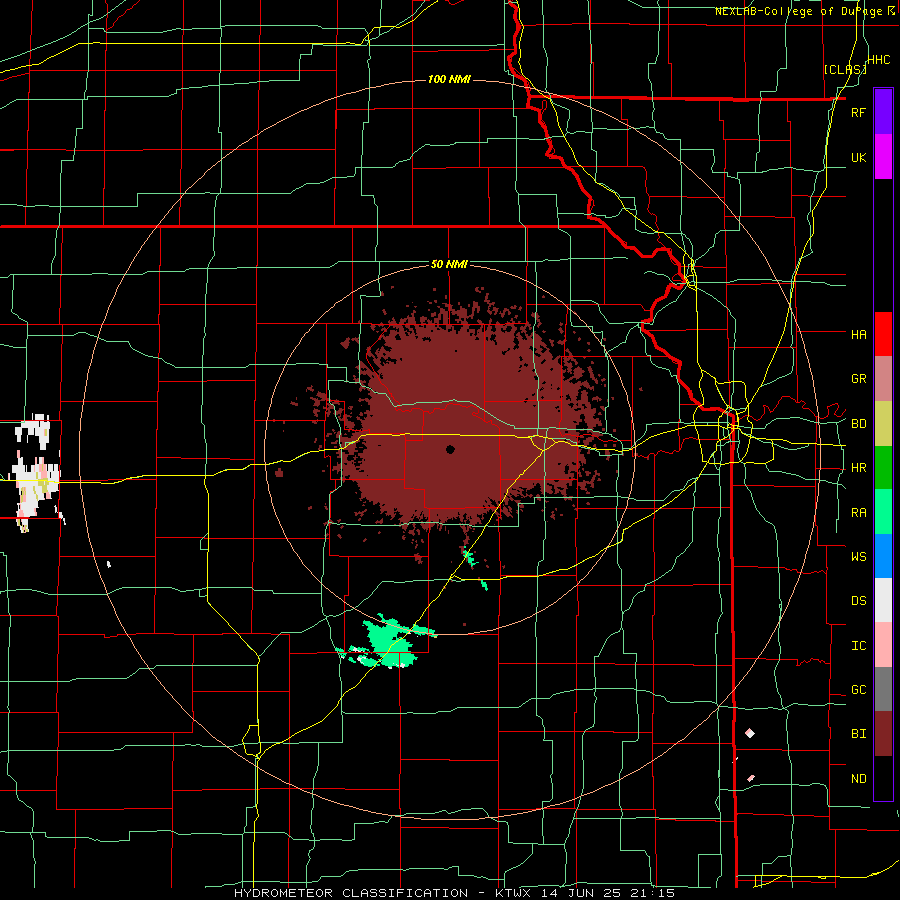Click the 100 NMI range ring label
This screenshot has width=900, height=900.
(x=449, y=79)
